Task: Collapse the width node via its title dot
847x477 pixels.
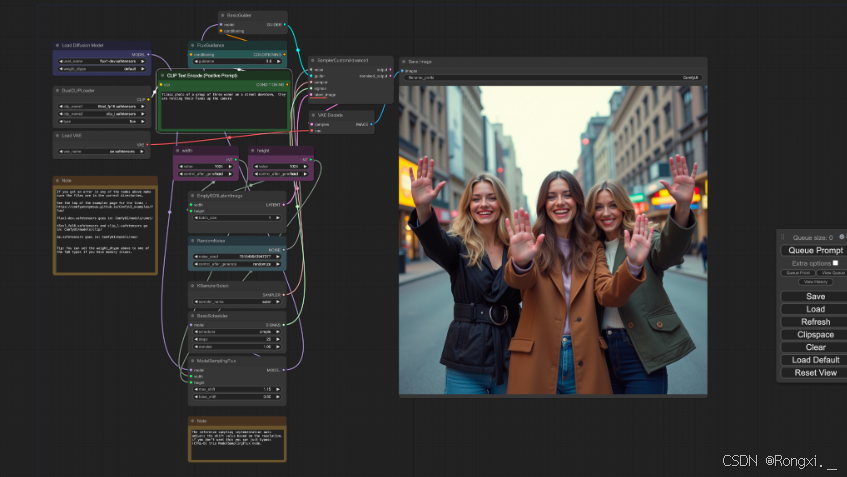Action: (177, 151)
